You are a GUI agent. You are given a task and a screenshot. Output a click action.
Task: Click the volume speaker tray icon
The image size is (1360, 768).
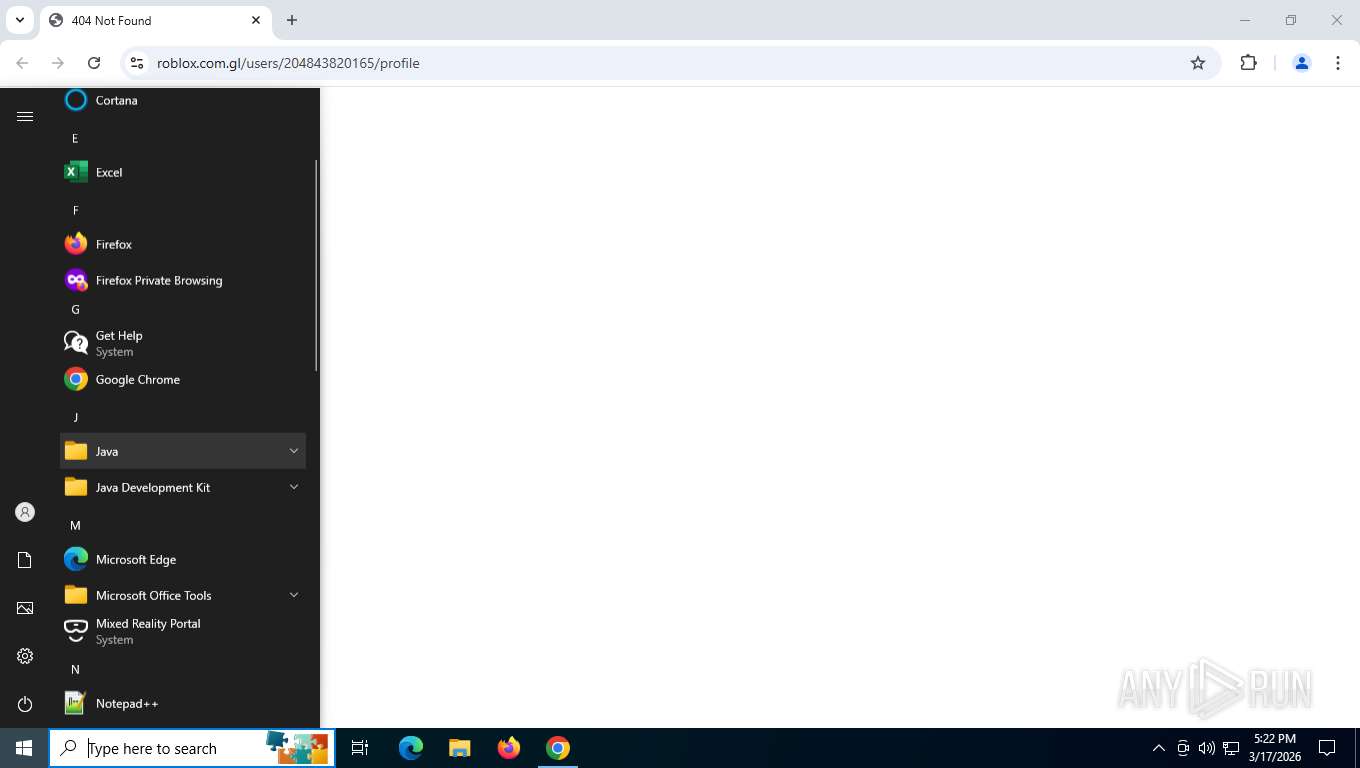coord(1207,748)
